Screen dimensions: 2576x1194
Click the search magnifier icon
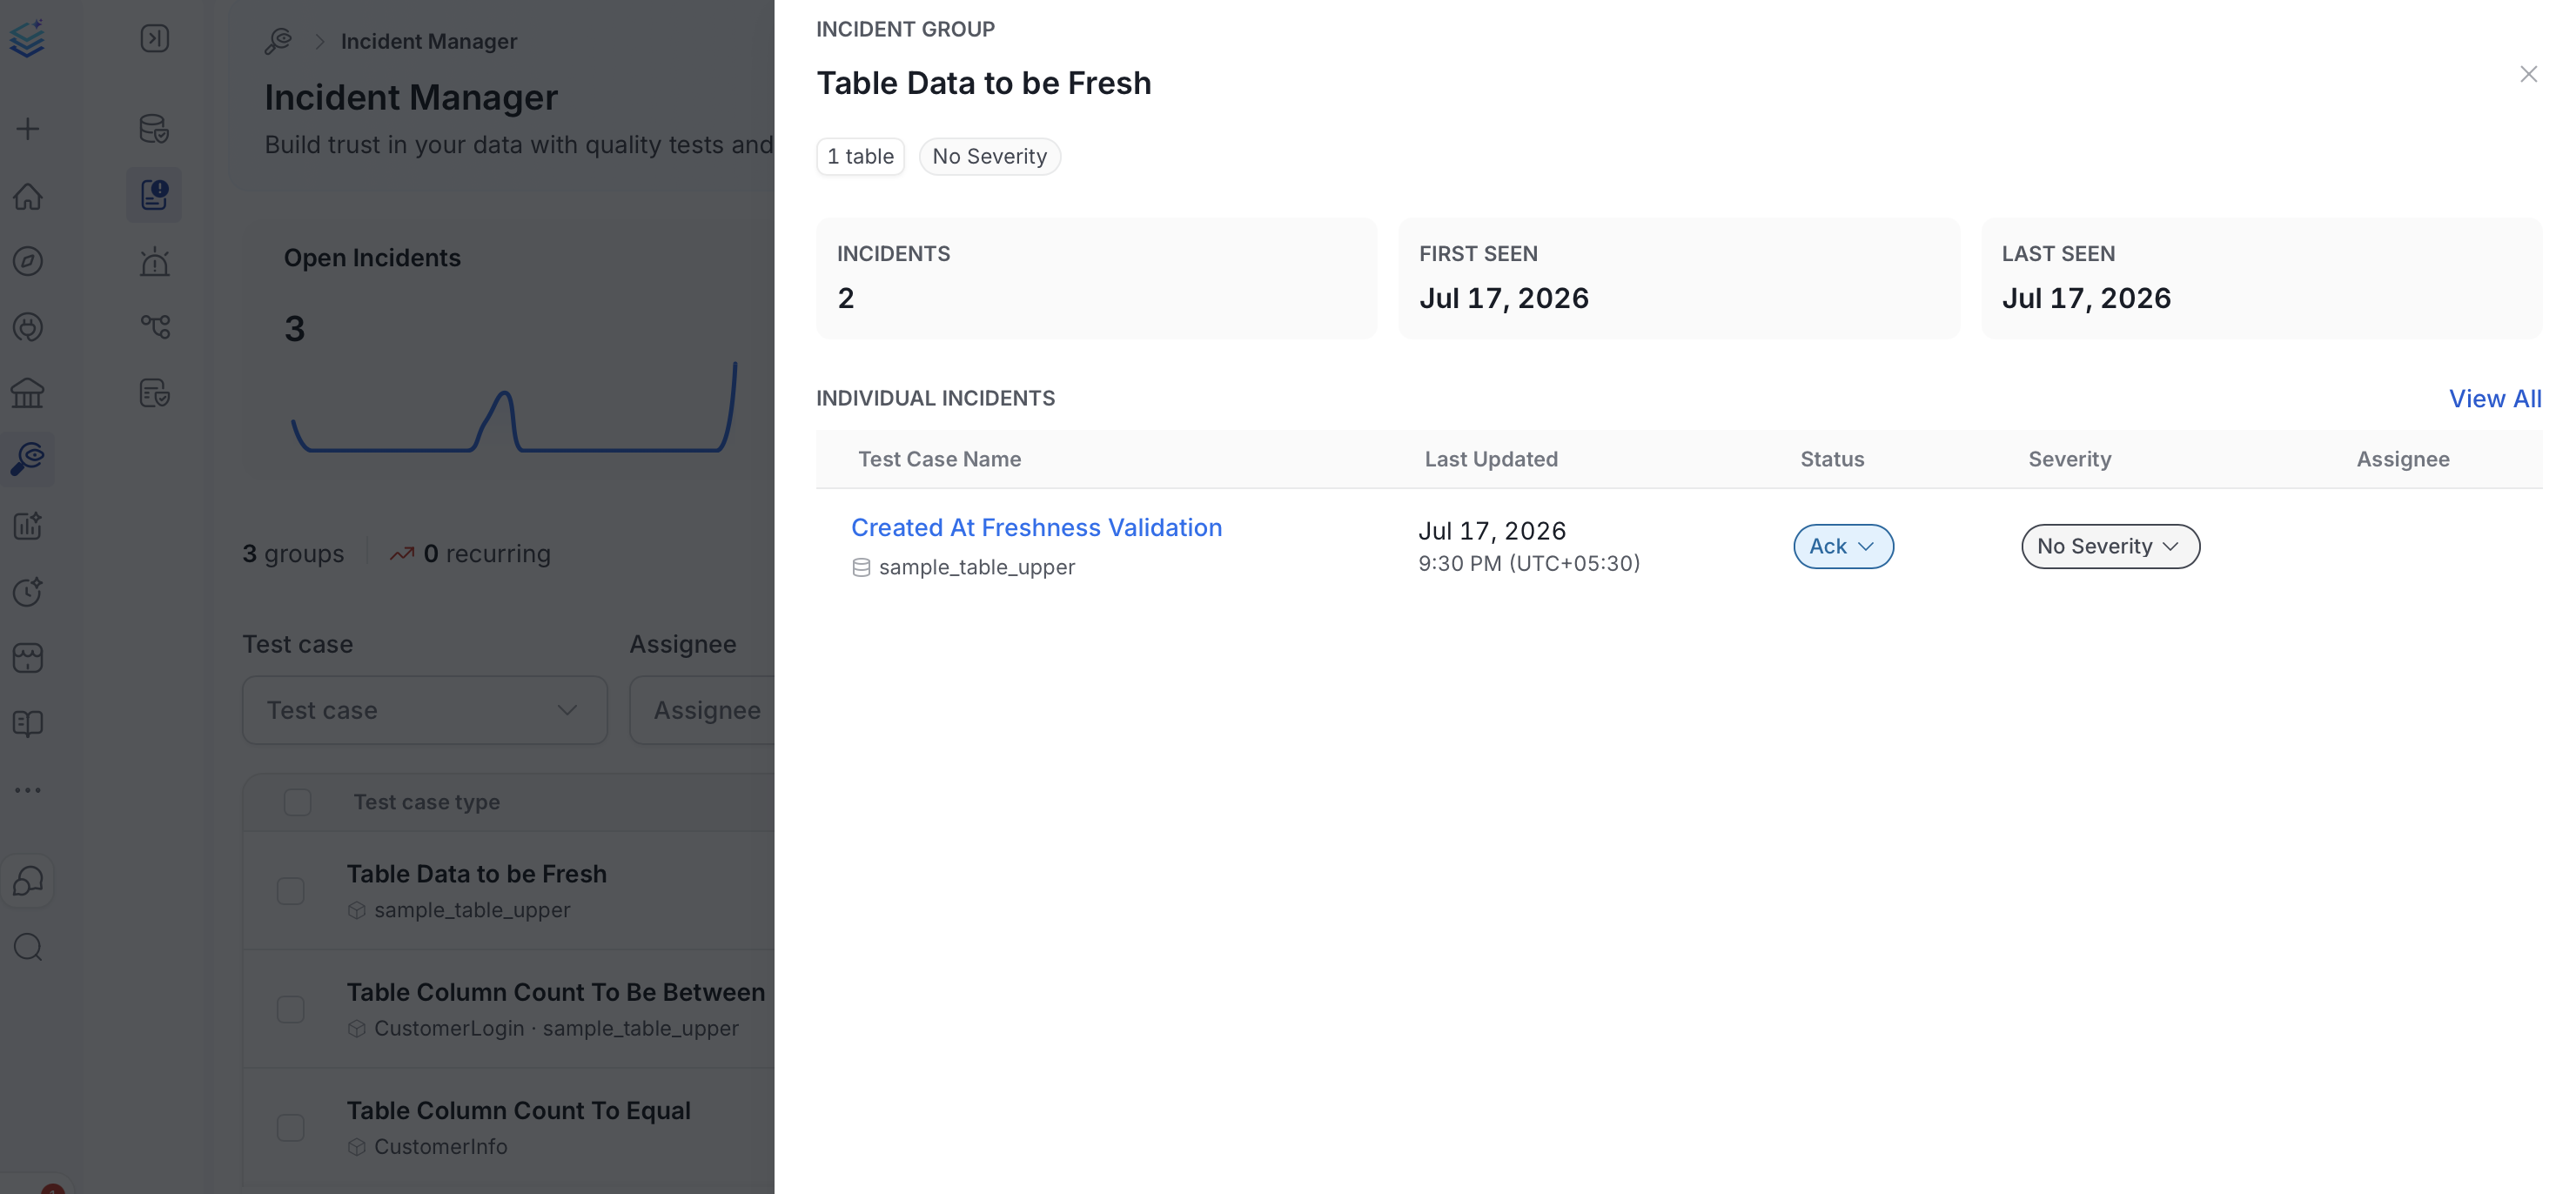point(28,947)
